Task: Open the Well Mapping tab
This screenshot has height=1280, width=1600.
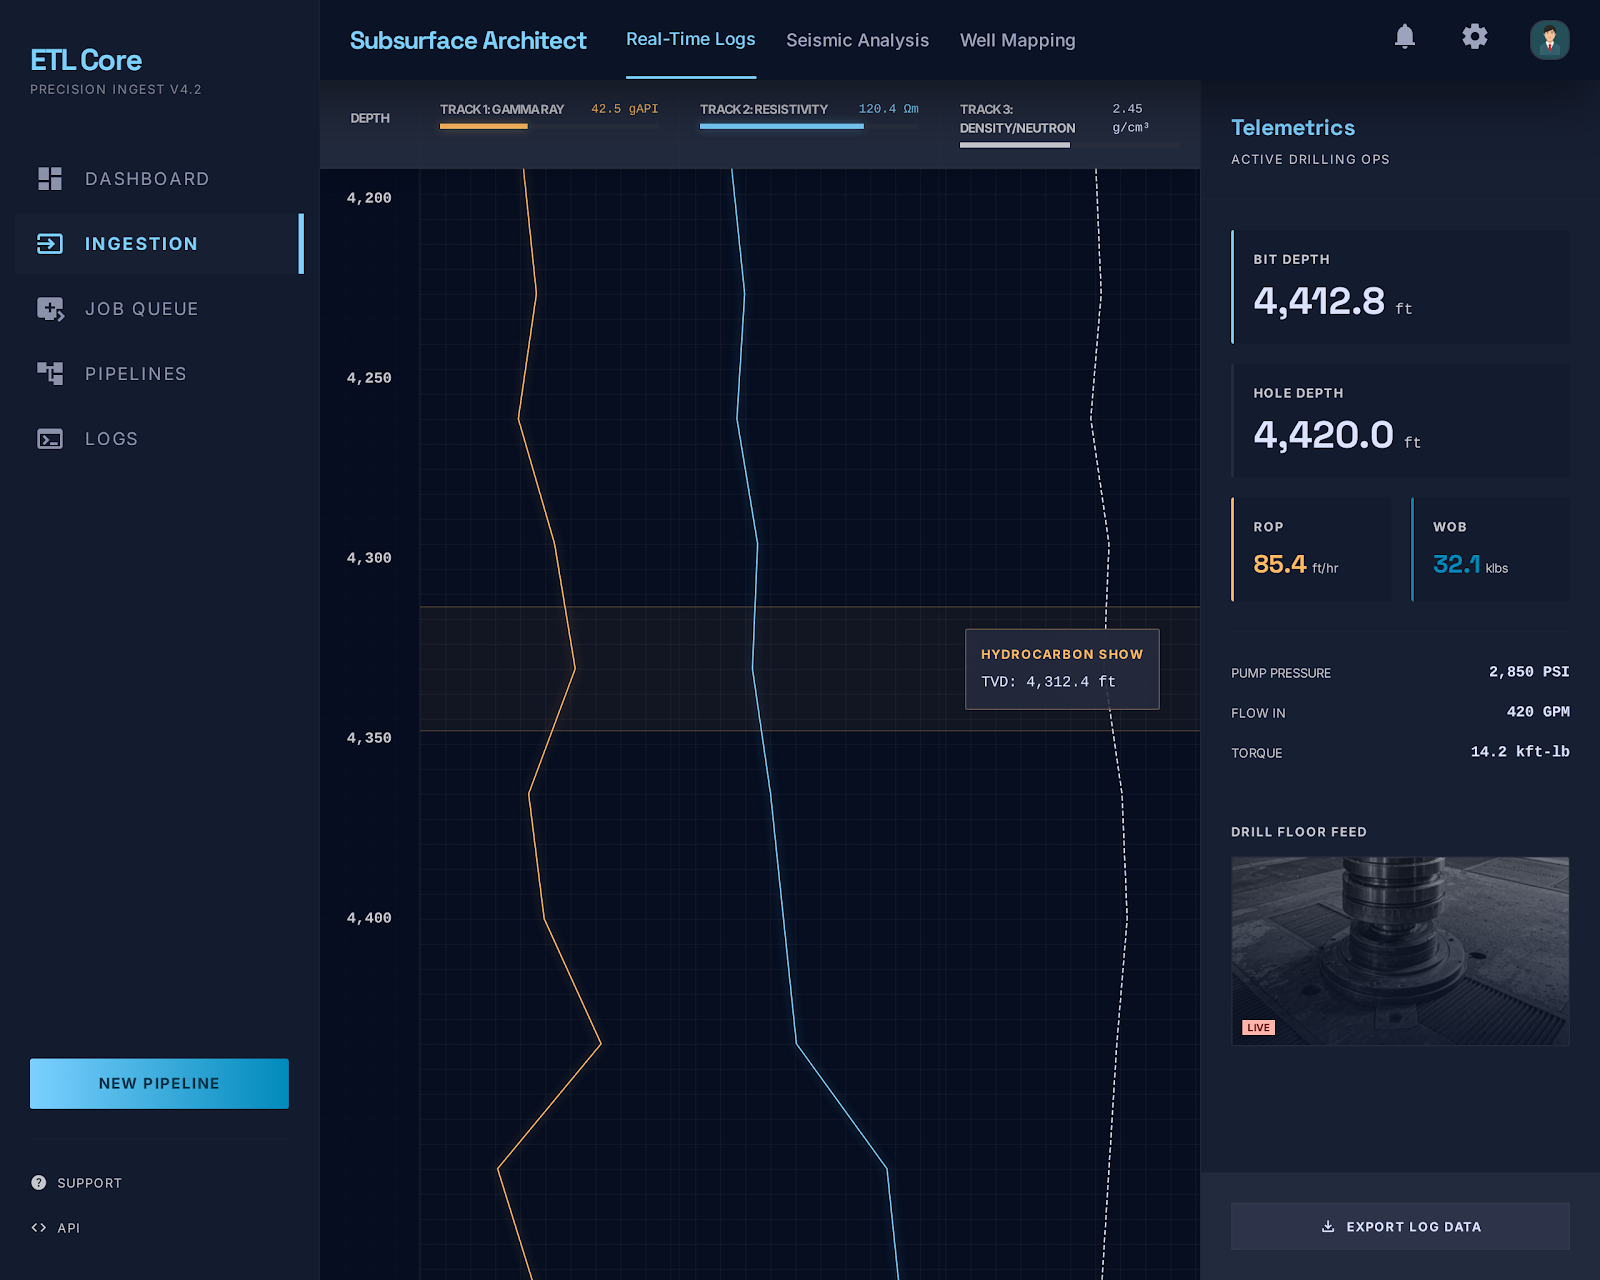Action: tap(1017, 40)
